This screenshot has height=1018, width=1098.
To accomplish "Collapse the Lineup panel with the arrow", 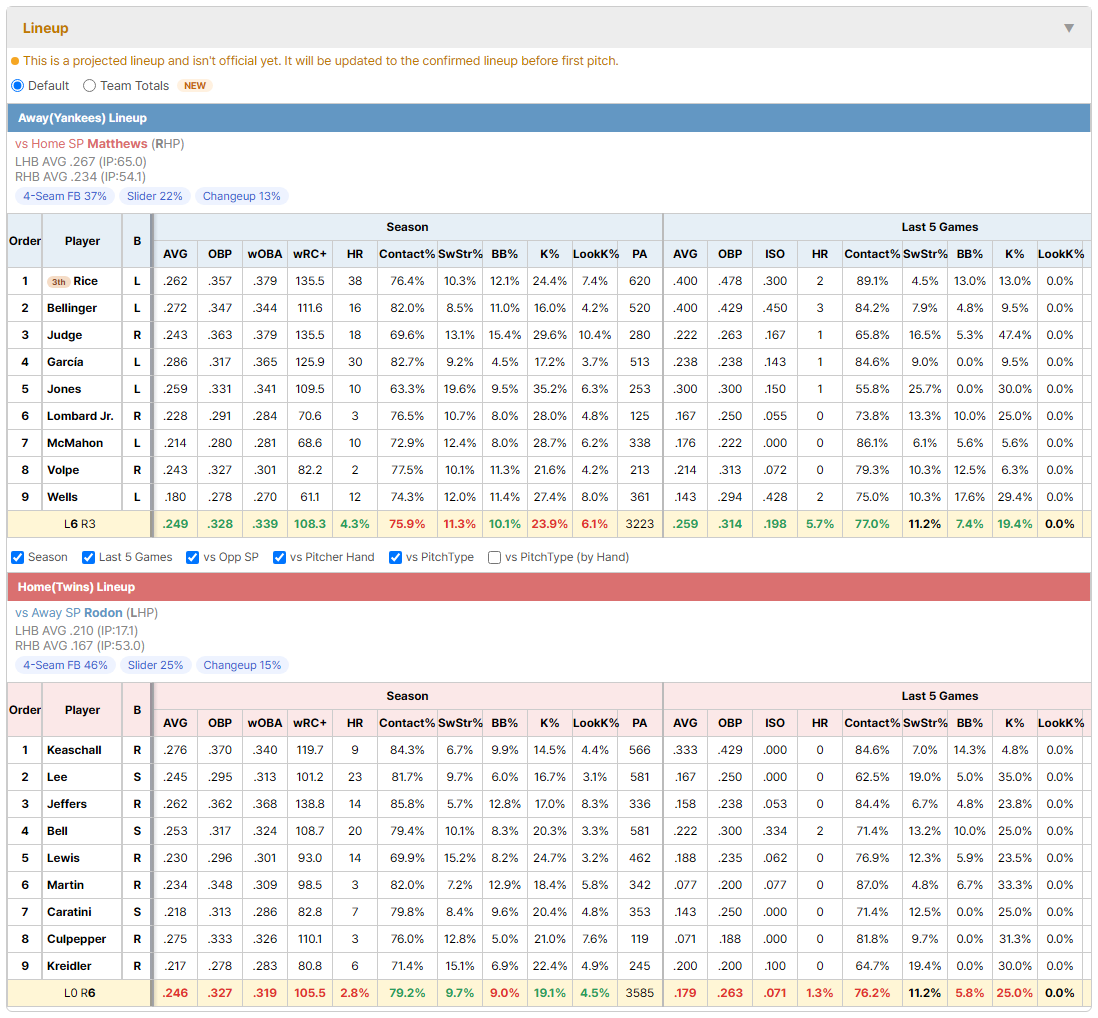I will click(x=1069, y=28).
